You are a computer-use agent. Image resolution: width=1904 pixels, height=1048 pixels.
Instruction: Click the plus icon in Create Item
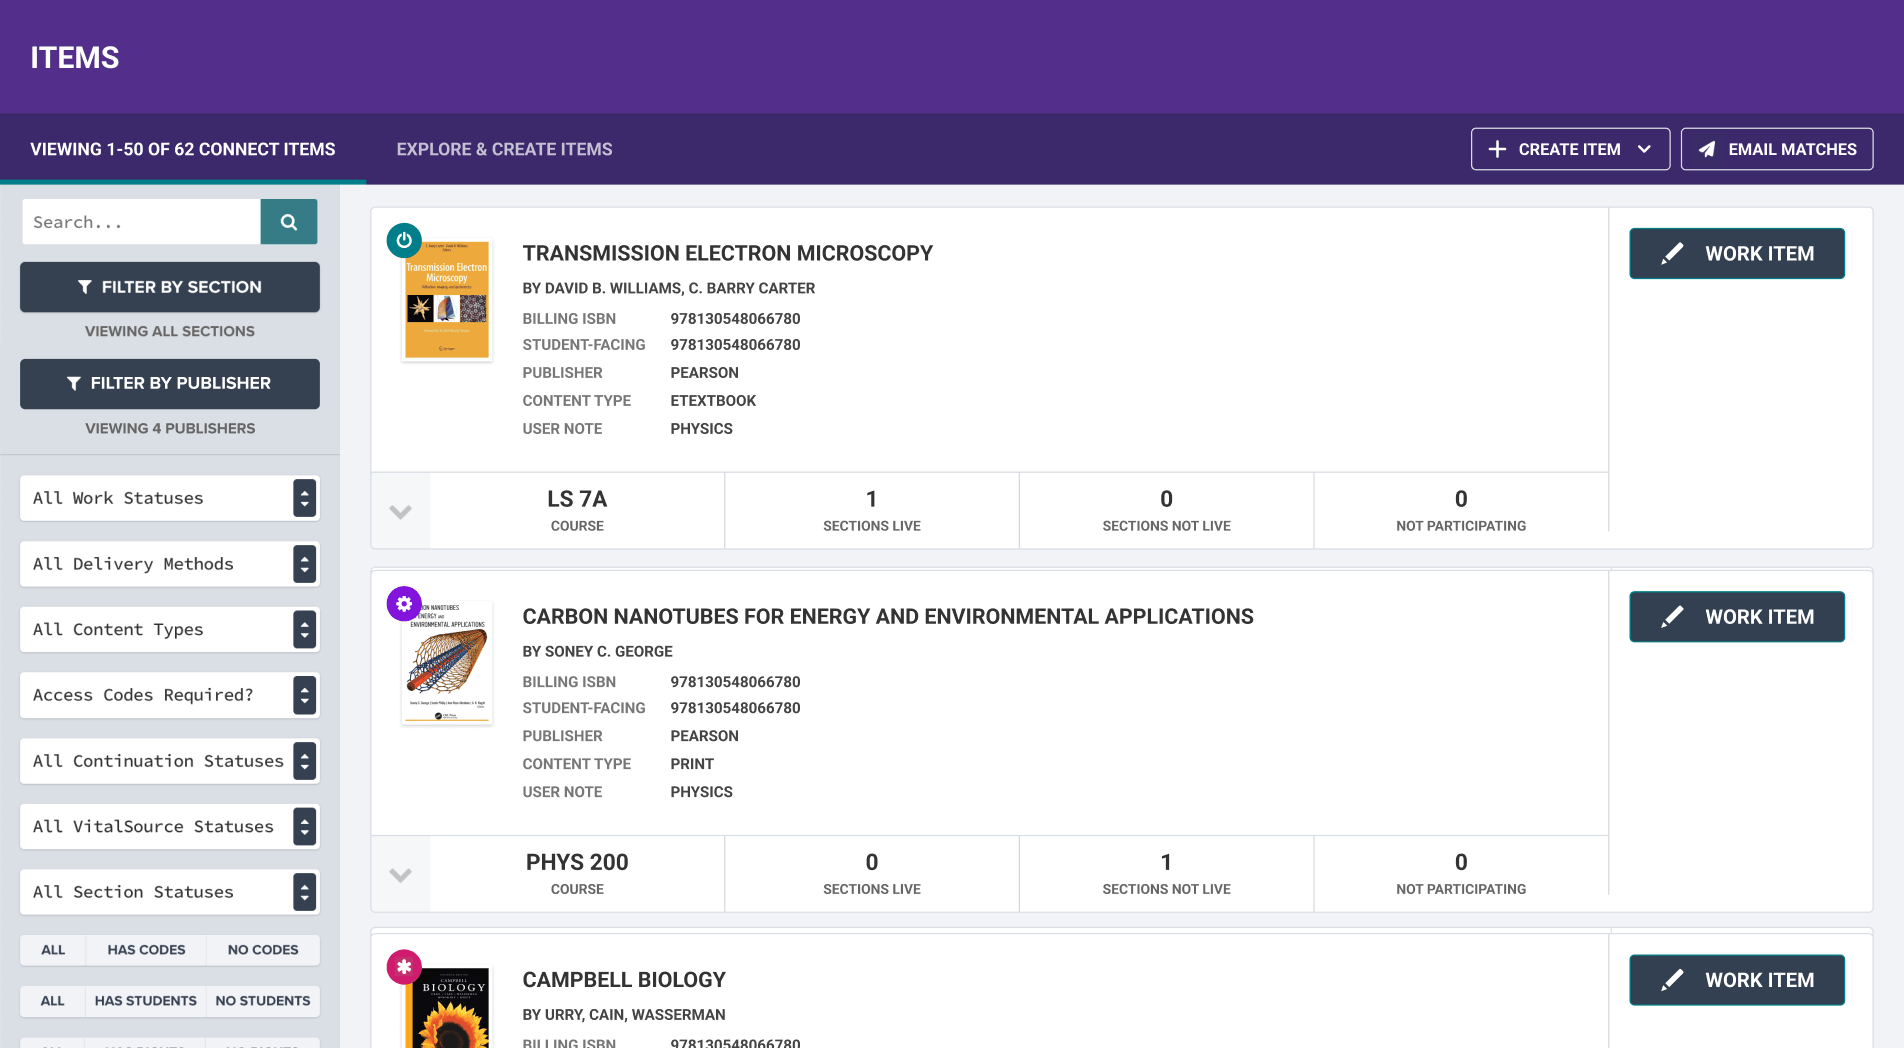point(1497,149)
